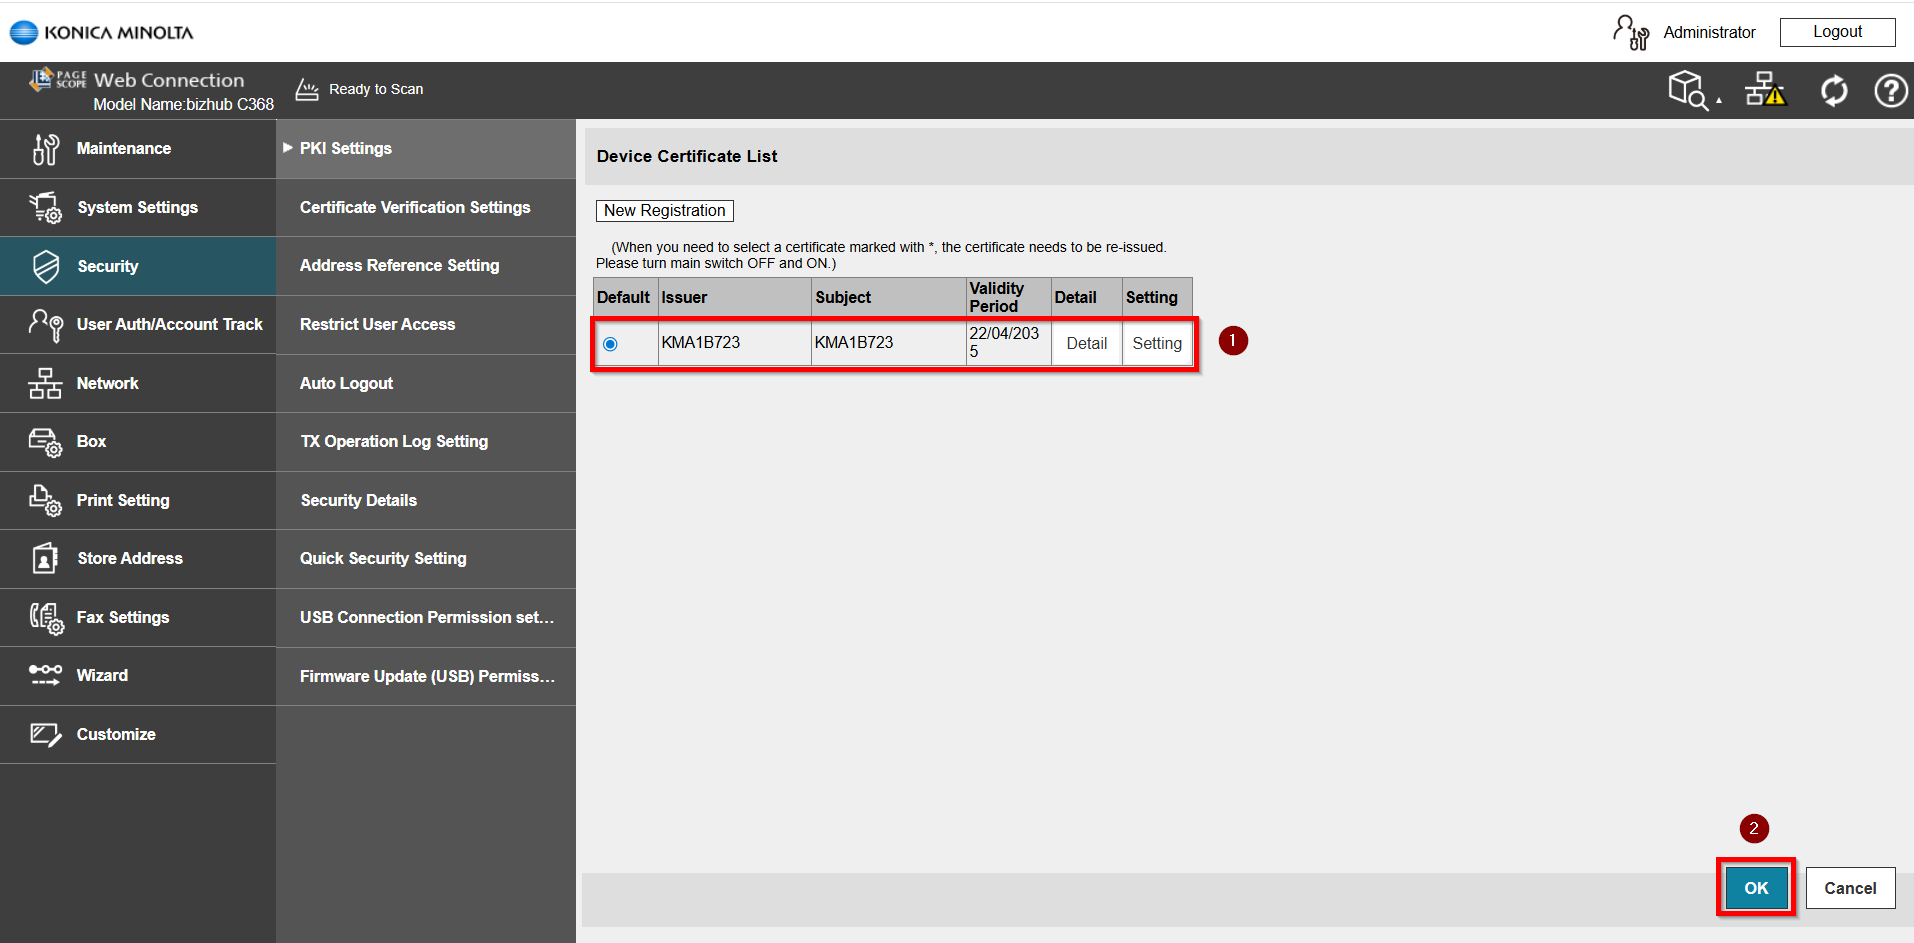This screenshot has height=943, width=1914.
Task: Click the Network topology icon
Action: pyautogui.click(x=45, y=383)
